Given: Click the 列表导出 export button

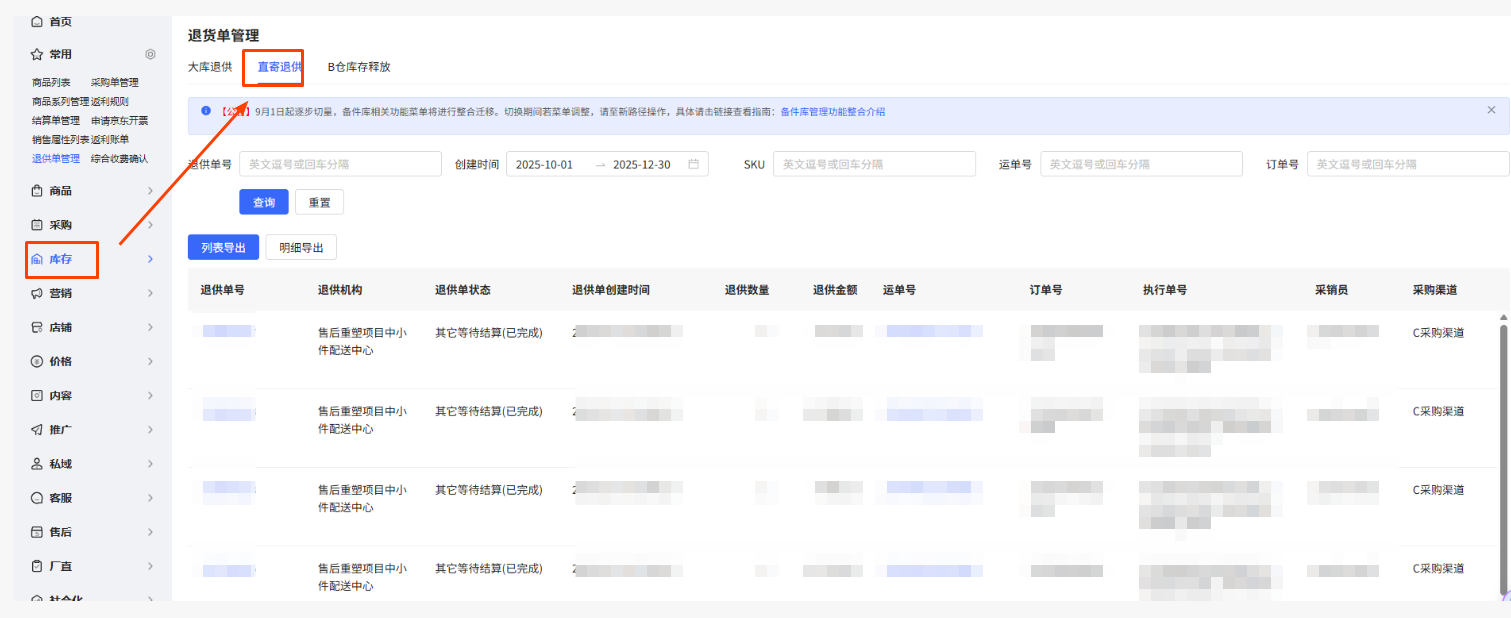Looking at the screenshot, I should [223, 247].
